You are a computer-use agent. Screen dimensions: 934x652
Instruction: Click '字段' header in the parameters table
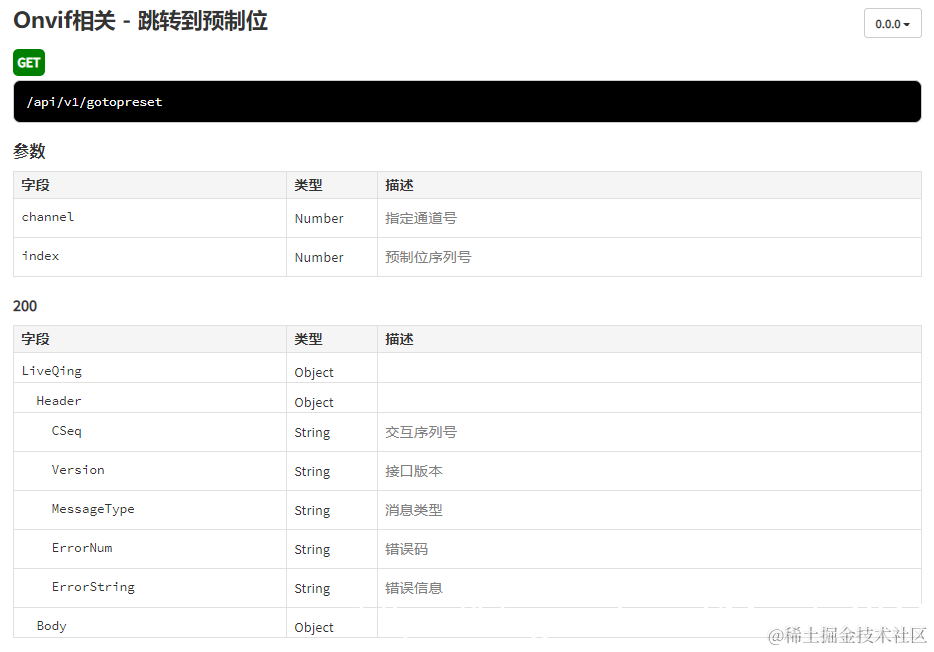pos(35,185)
